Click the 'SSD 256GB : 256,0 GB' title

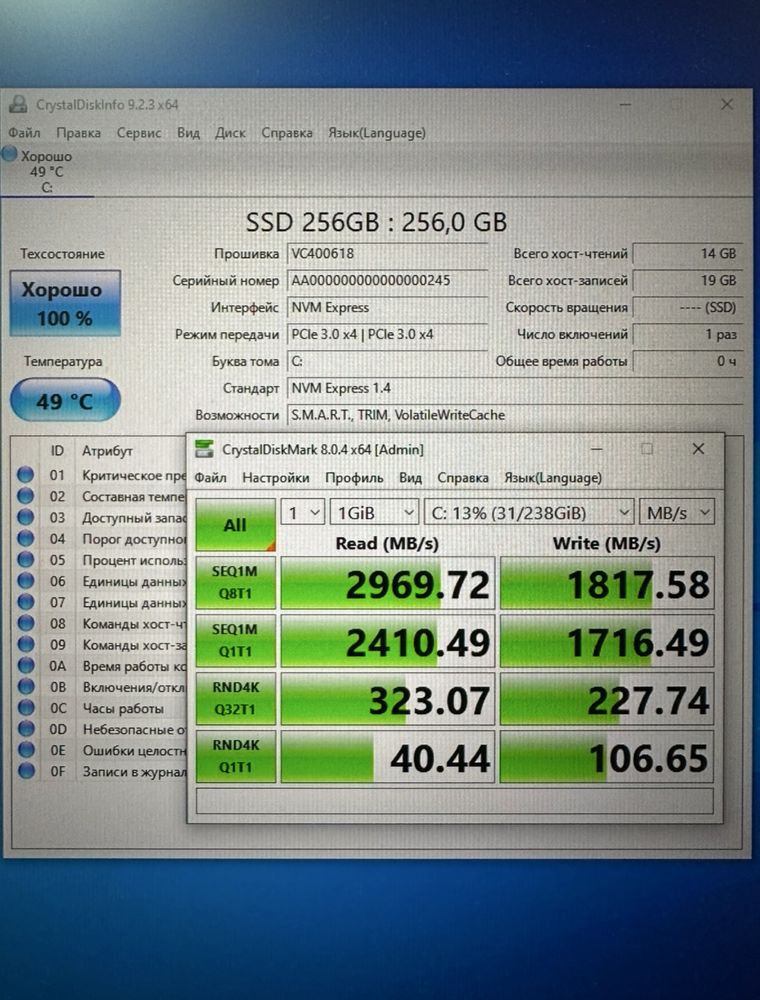pyautogui.click(x=376, y=222)
